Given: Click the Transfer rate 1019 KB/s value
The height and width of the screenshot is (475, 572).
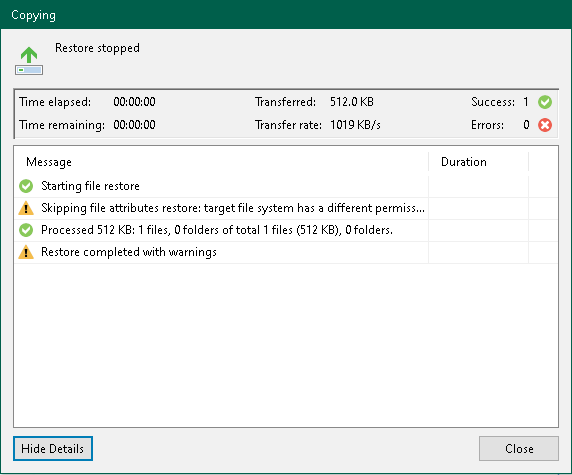Looking at the screenshot, I should click(355, 125).
